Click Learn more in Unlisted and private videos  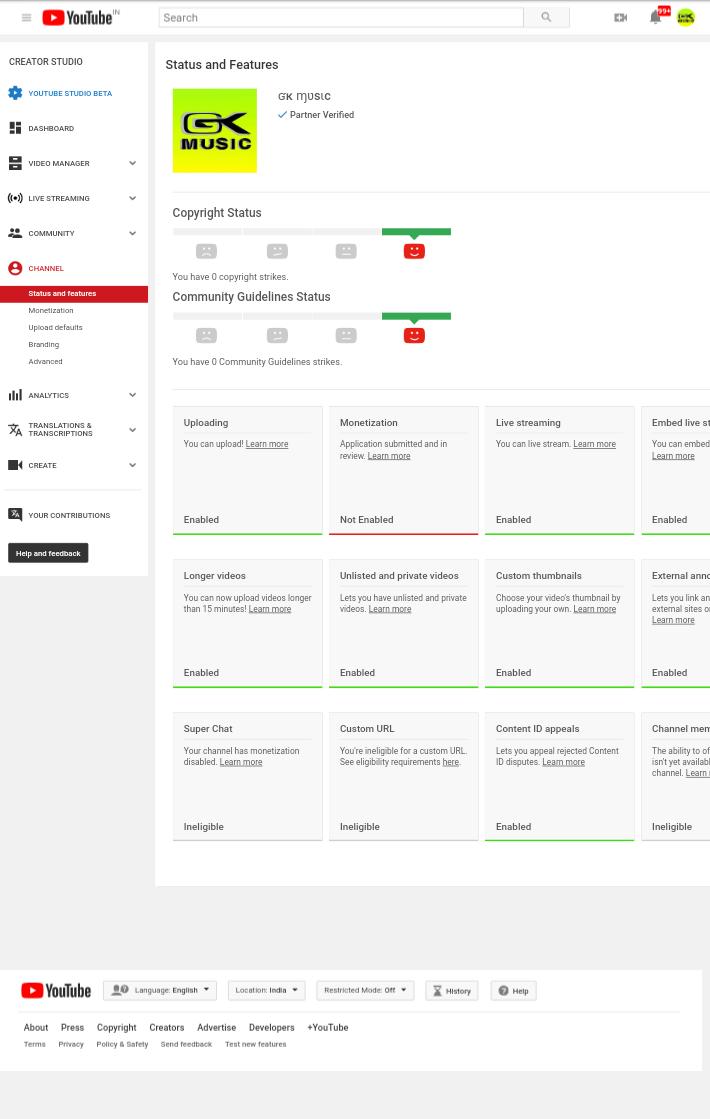tap(390, 609)
